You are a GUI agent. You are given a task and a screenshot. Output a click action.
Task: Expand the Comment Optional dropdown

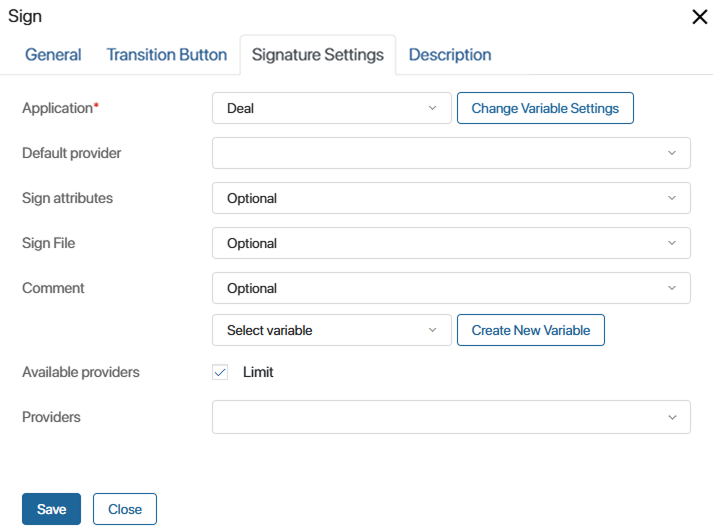[x=451, y=288]
